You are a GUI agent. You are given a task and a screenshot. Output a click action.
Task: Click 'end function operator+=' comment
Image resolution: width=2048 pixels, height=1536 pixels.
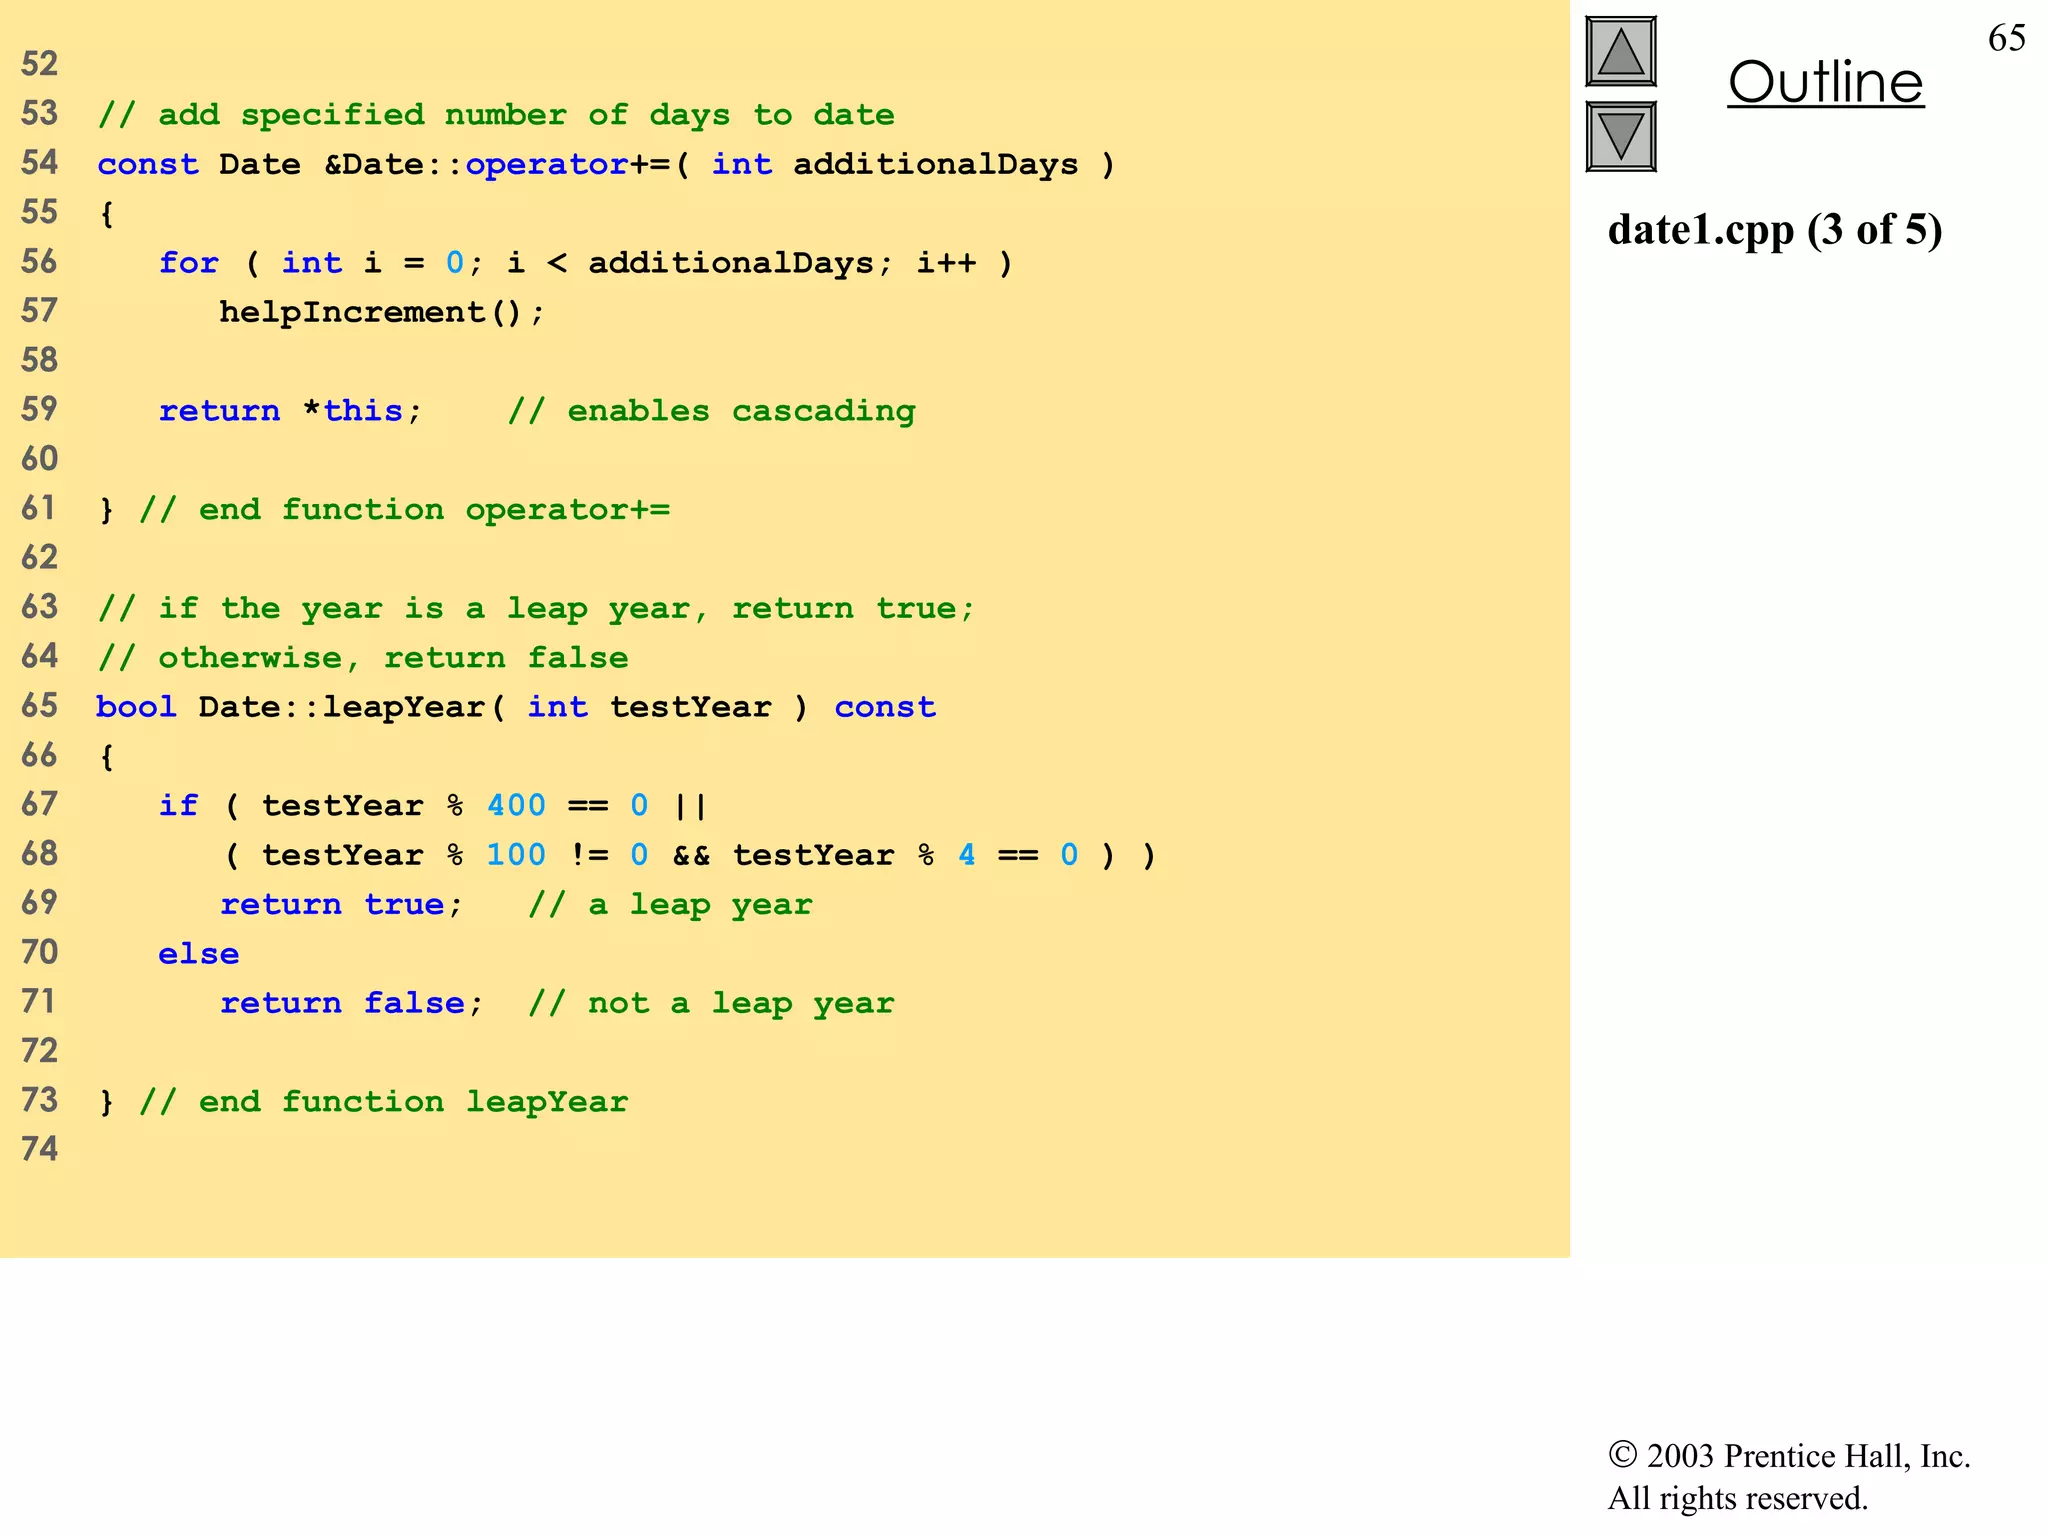click(404, 510)
